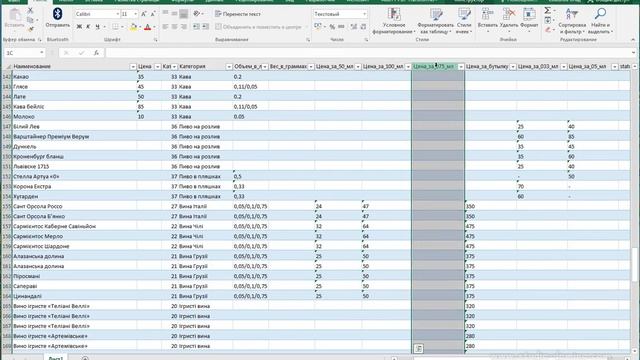Open Сортировка и фильтр
Viewport: 640px width, 360px height.
click(x=572, y=20)
